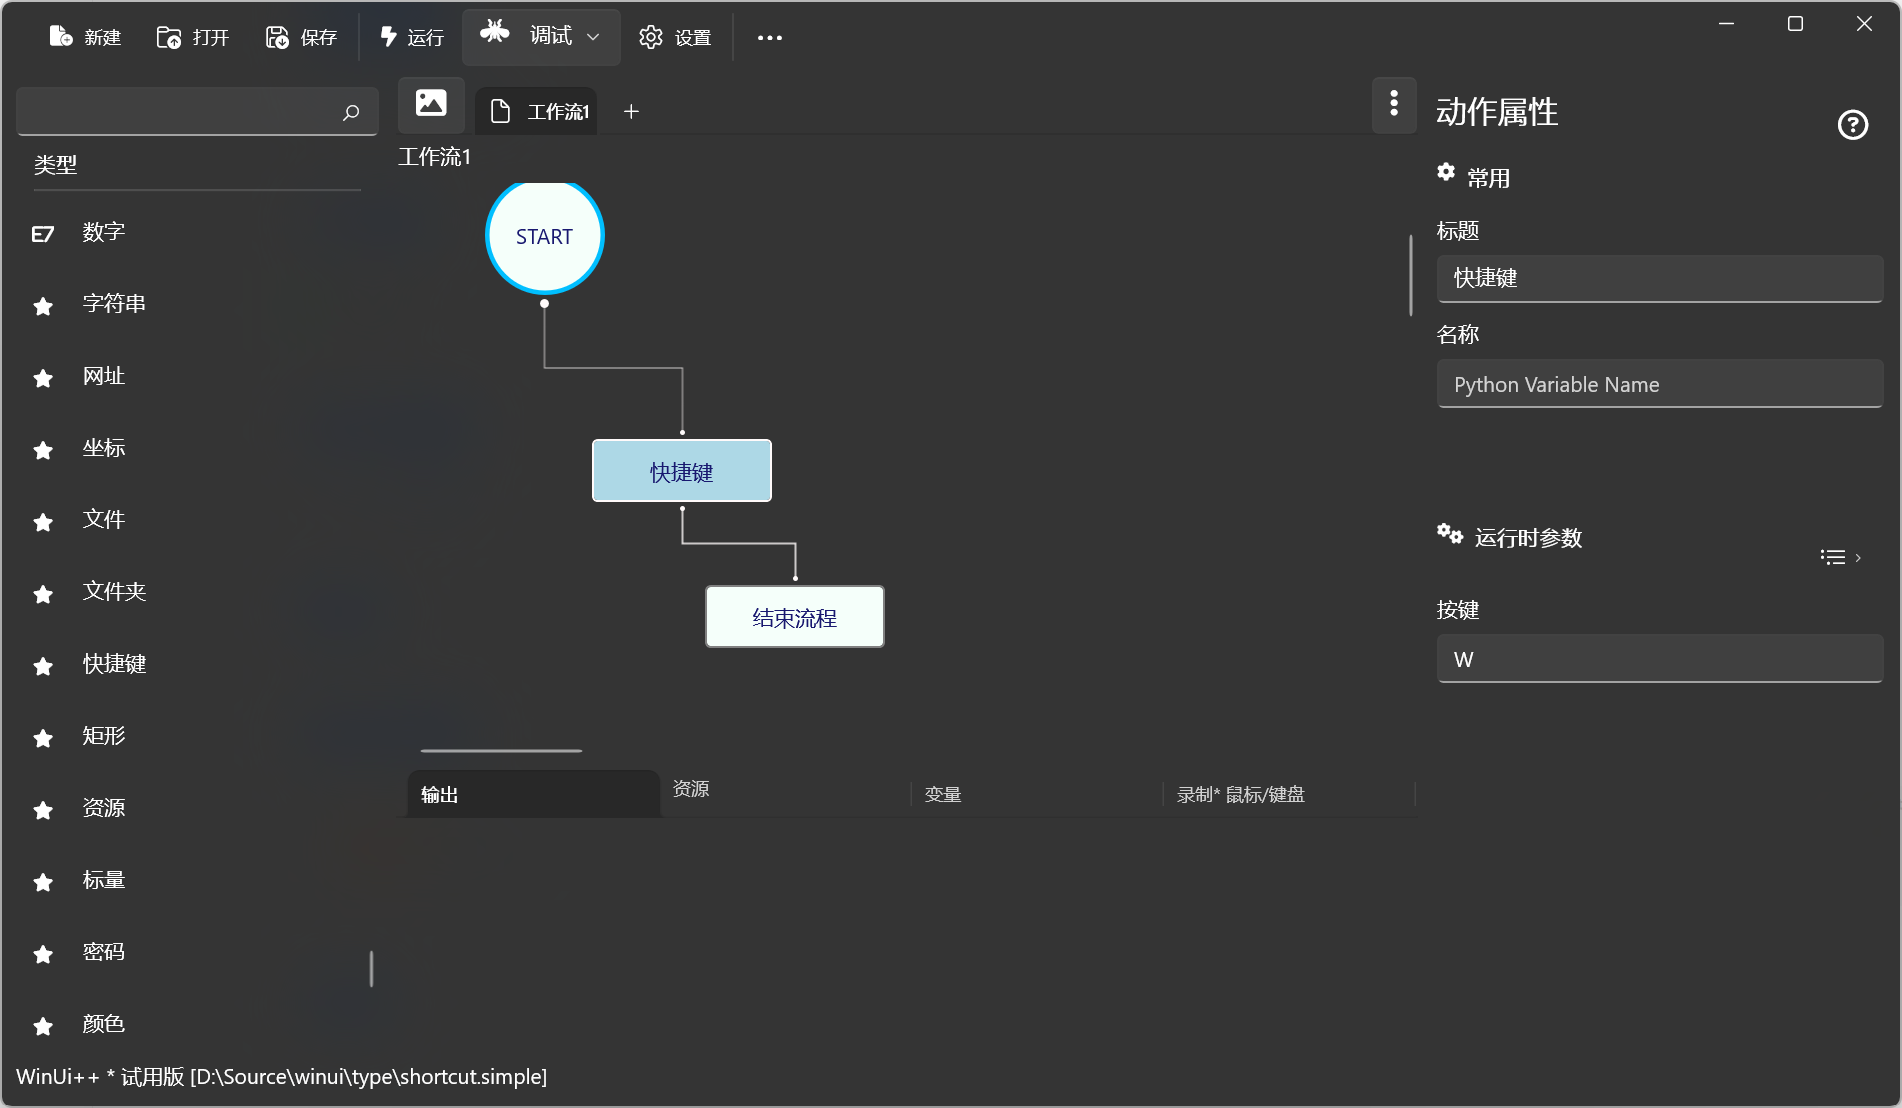The width and height of the screenshot is (1902, 1108).
Task: Click the START node on canvas
Action: pos(544,237)
